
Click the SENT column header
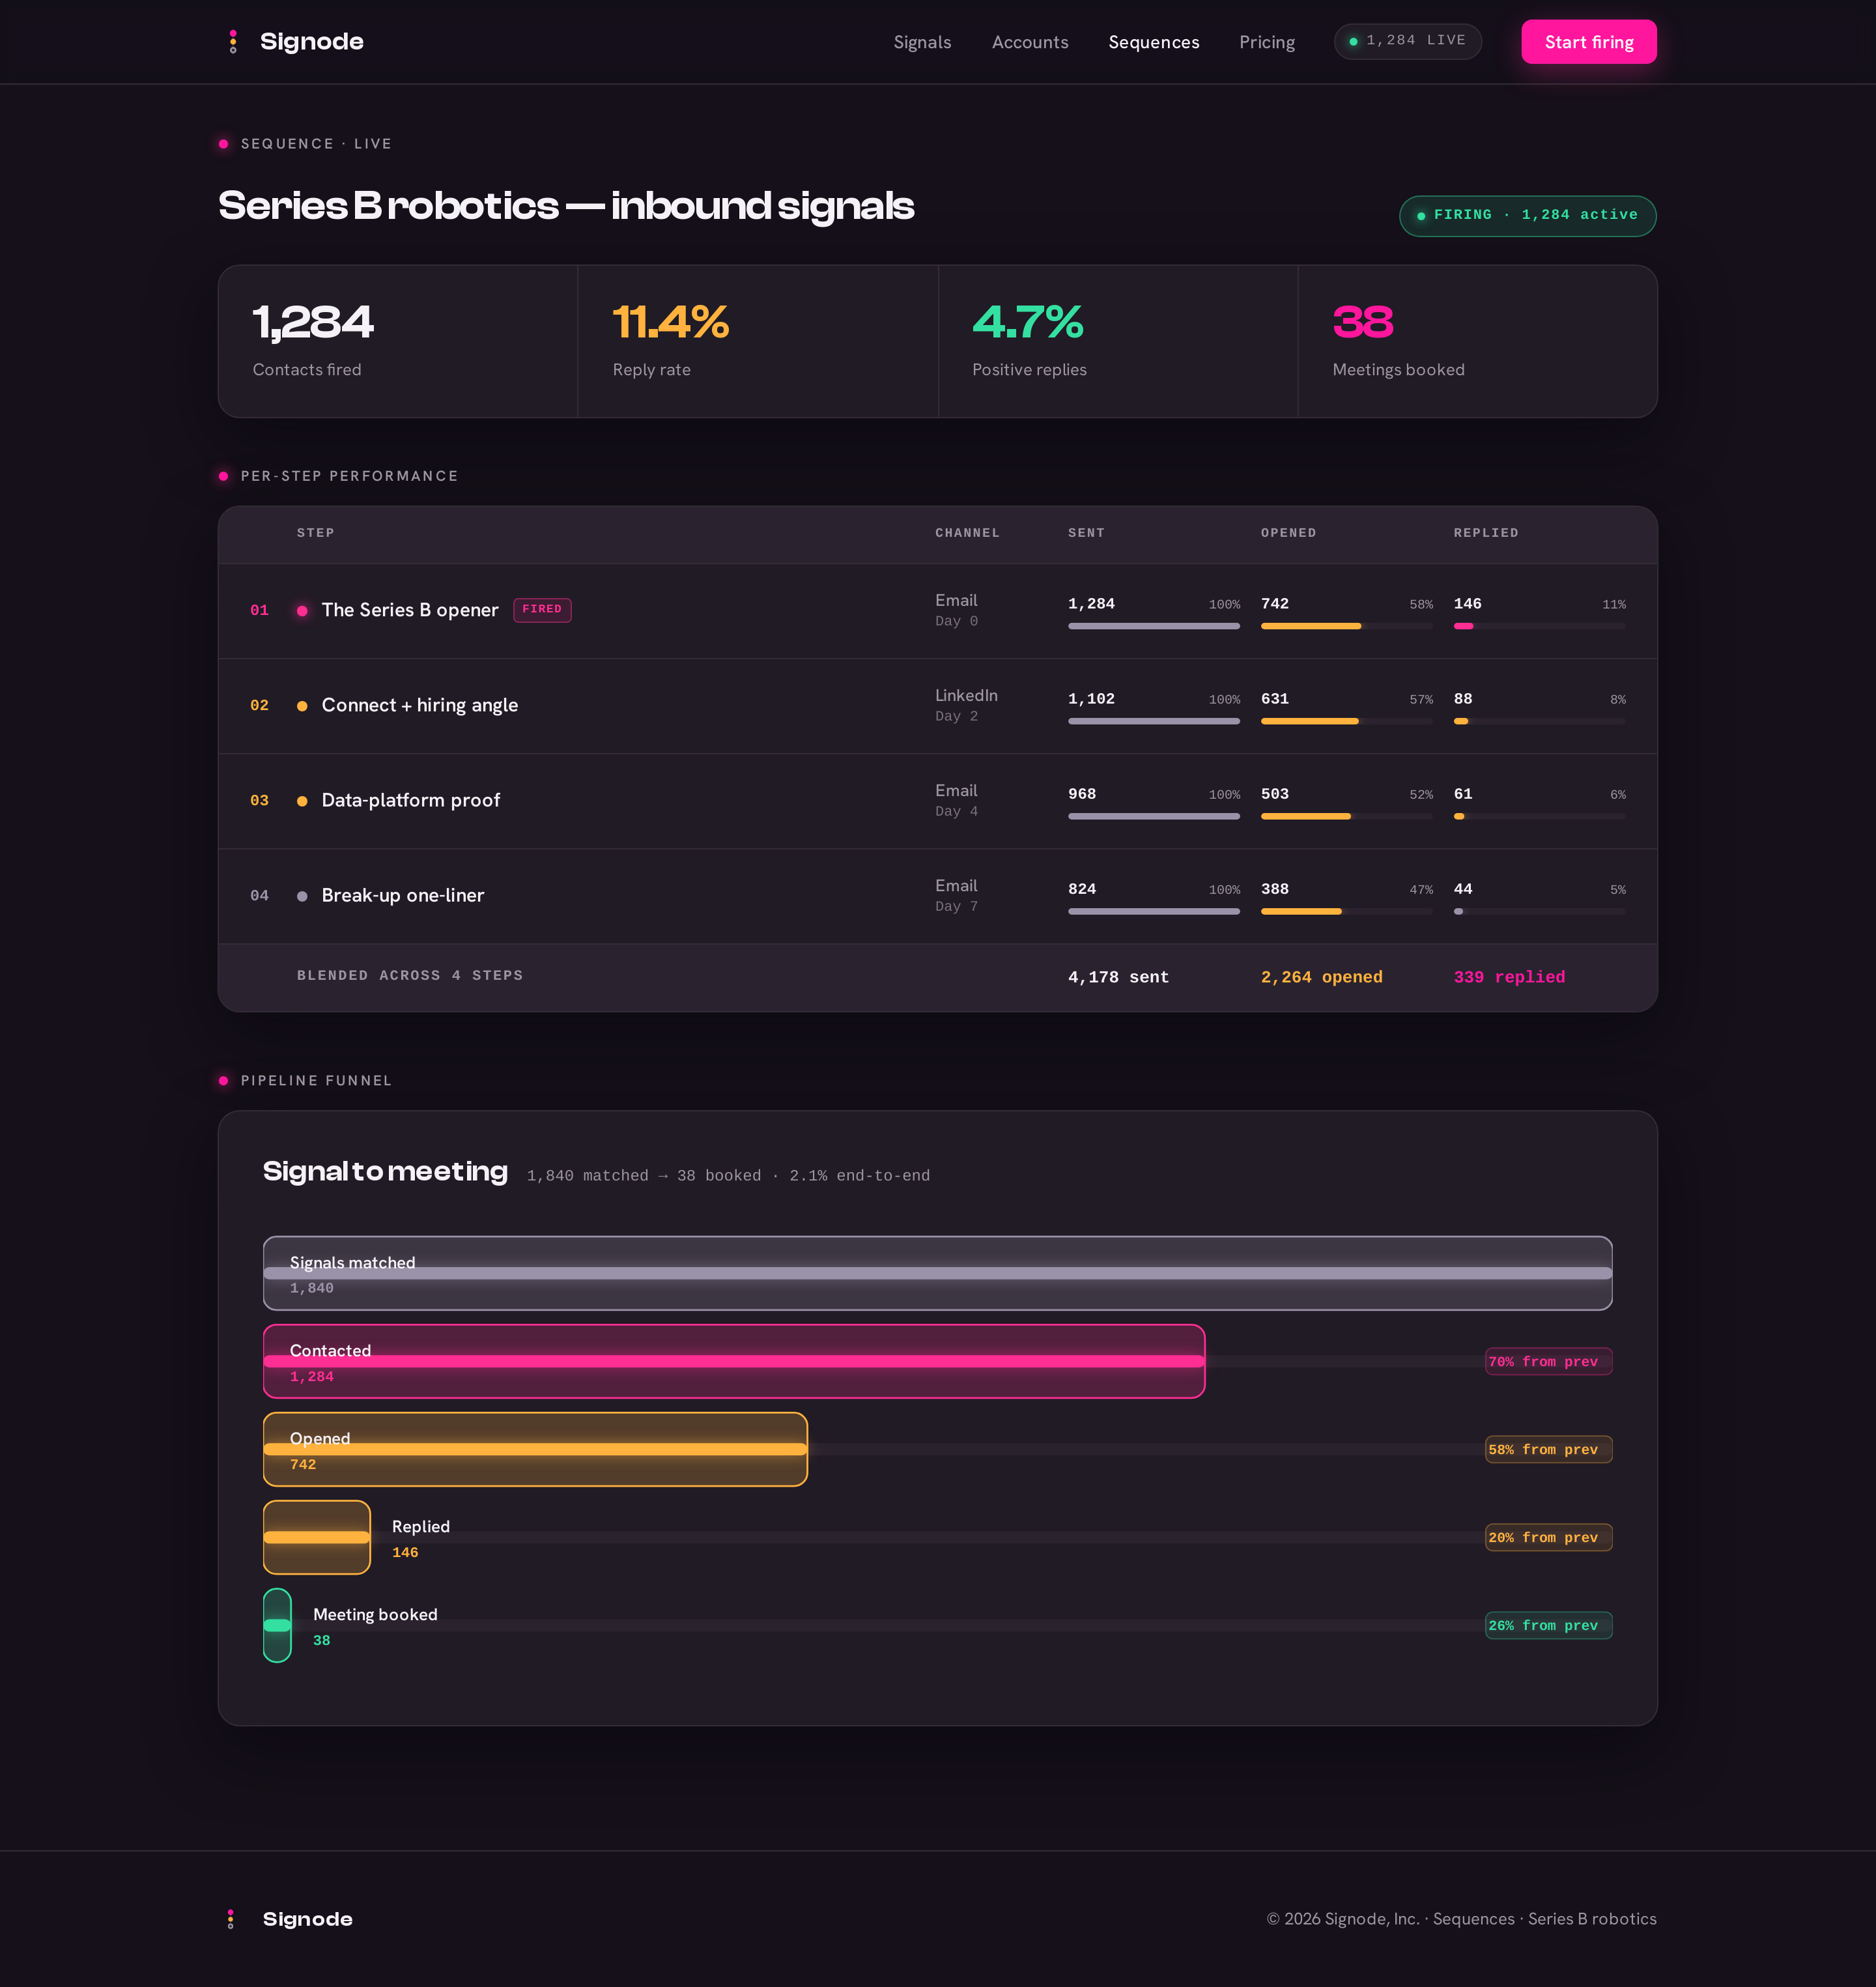[x=1086, y=533]
